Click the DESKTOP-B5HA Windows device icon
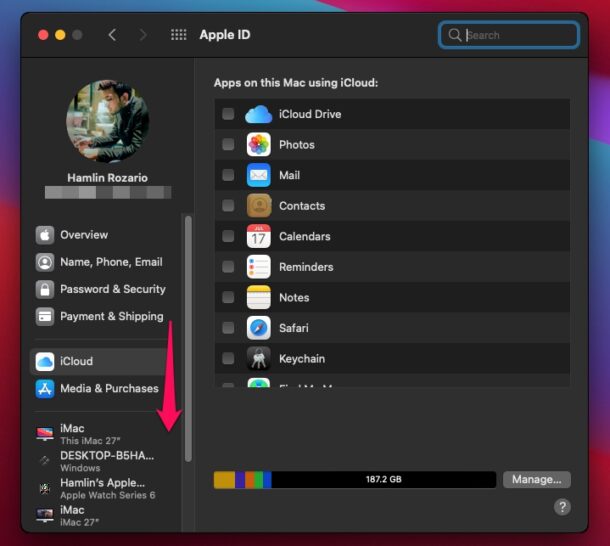The height and width of the screenshot is (546, 610). pos(44,461)
